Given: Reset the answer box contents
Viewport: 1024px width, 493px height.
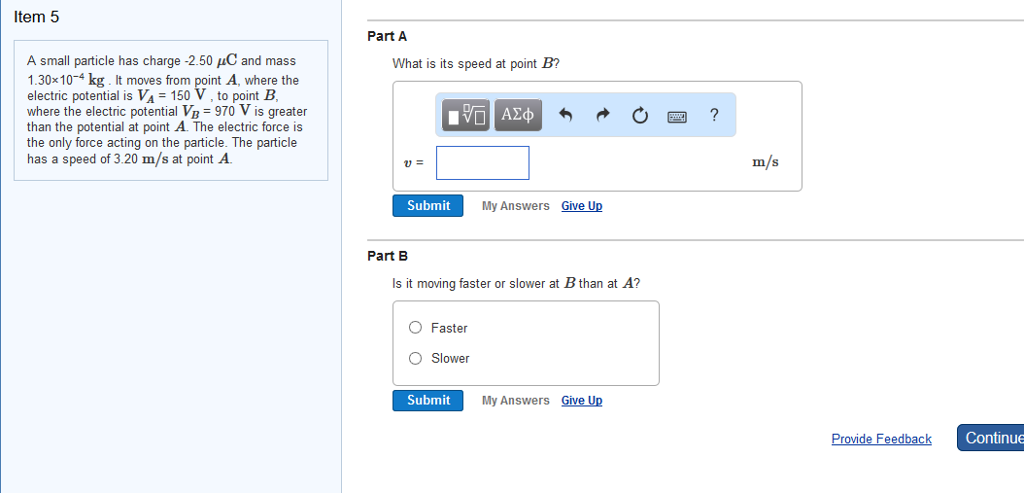Looking at the screenshot, I should coord(640,116).
